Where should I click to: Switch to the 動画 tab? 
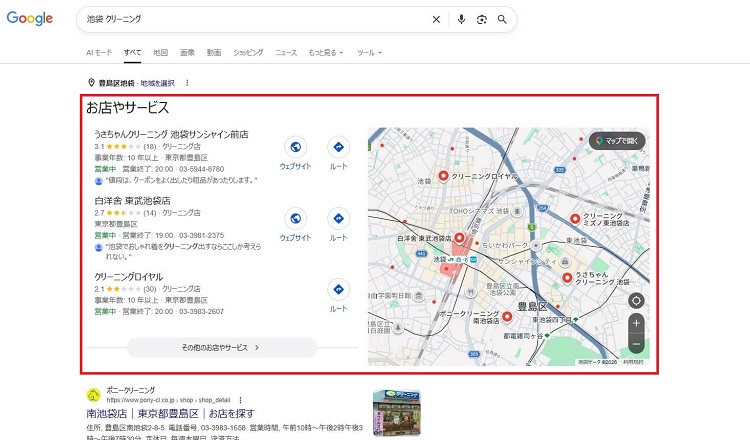click(x=214, y=53)
